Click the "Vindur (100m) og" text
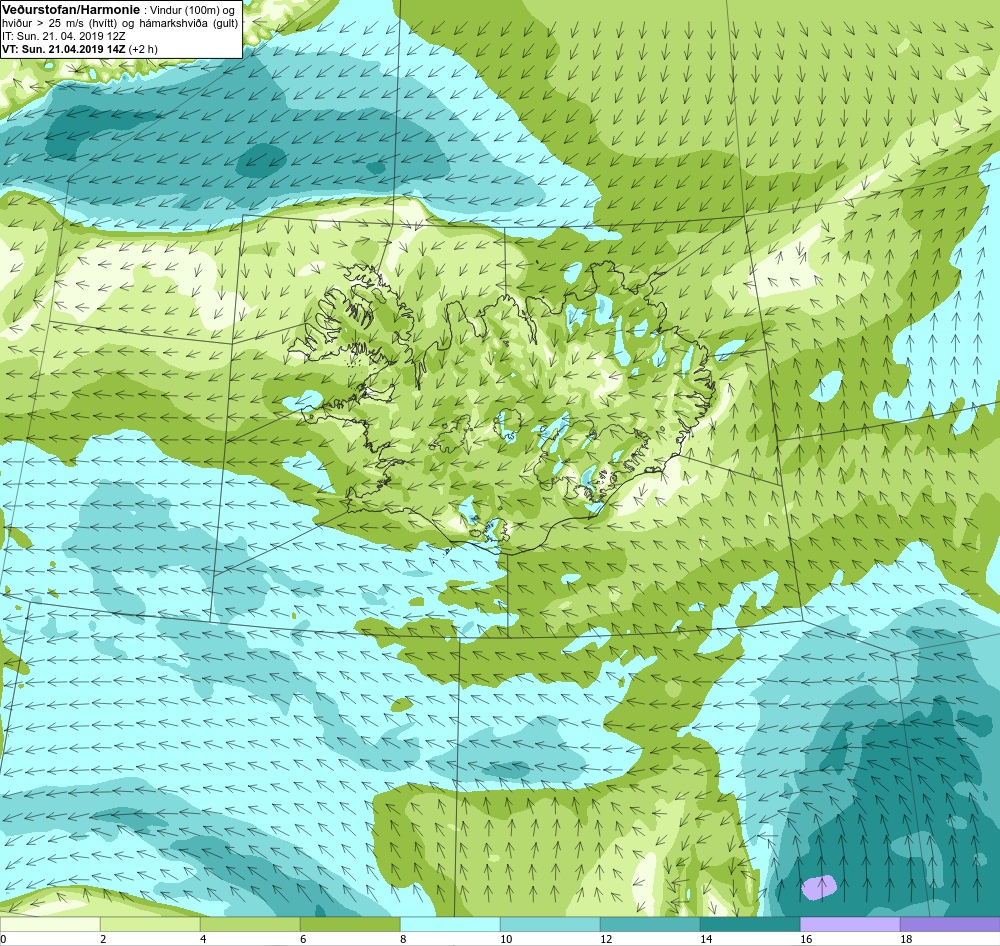1000x946 pixels. click(191, 11)
